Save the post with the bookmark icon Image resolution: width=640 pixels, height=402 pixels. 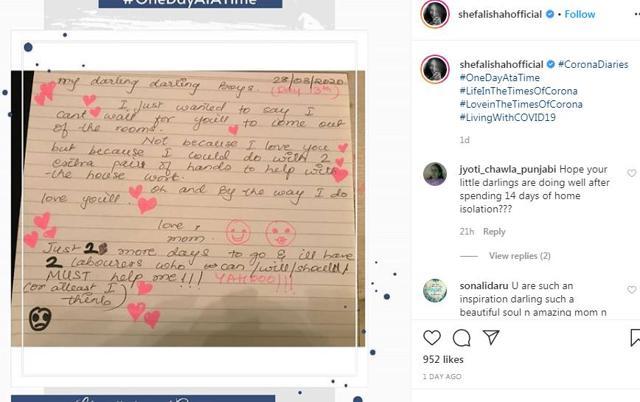pos(635,338)
